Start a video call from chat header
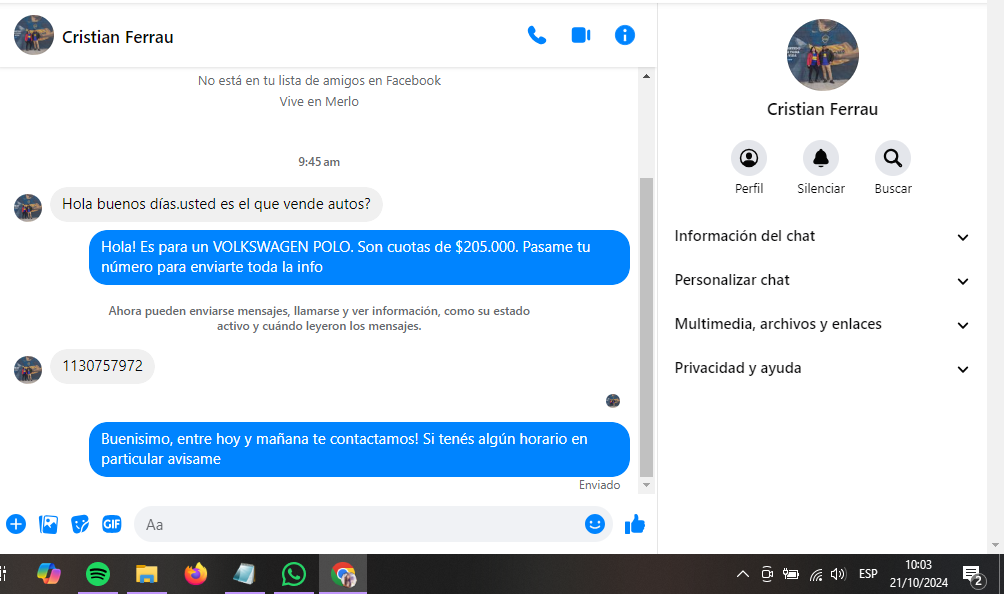Viewport: 1004px width, 594px height. coord(580,36)
